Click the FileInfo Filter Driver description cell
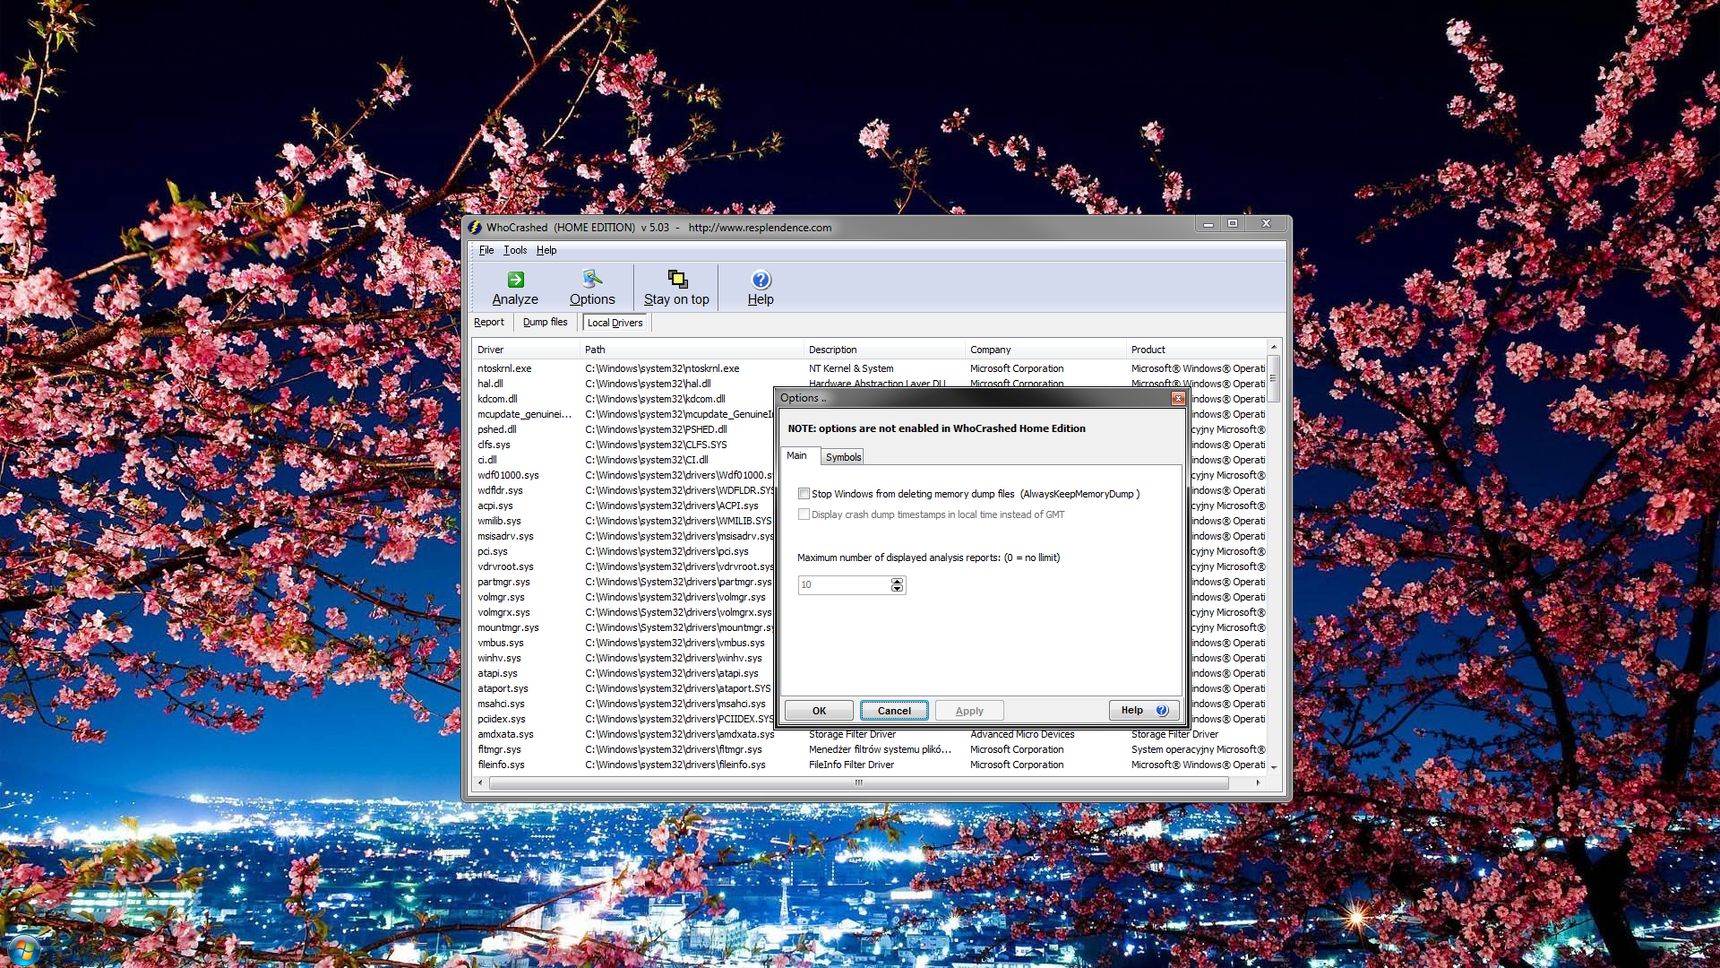The width and height of the screenshot is (1720, 968). [851, 764]
